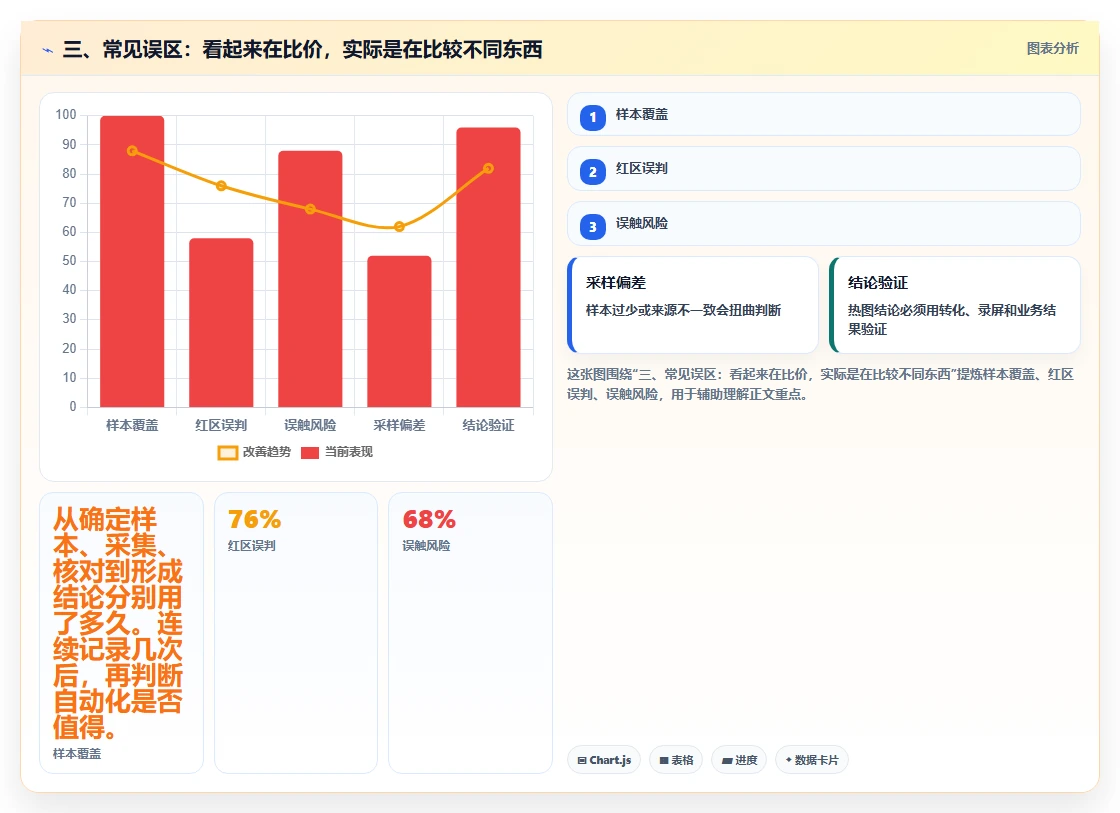Click the 76% 红区误判 stat card
Image resolution: width=1120 pixels, height=813 pixels.
click(296, 632)
